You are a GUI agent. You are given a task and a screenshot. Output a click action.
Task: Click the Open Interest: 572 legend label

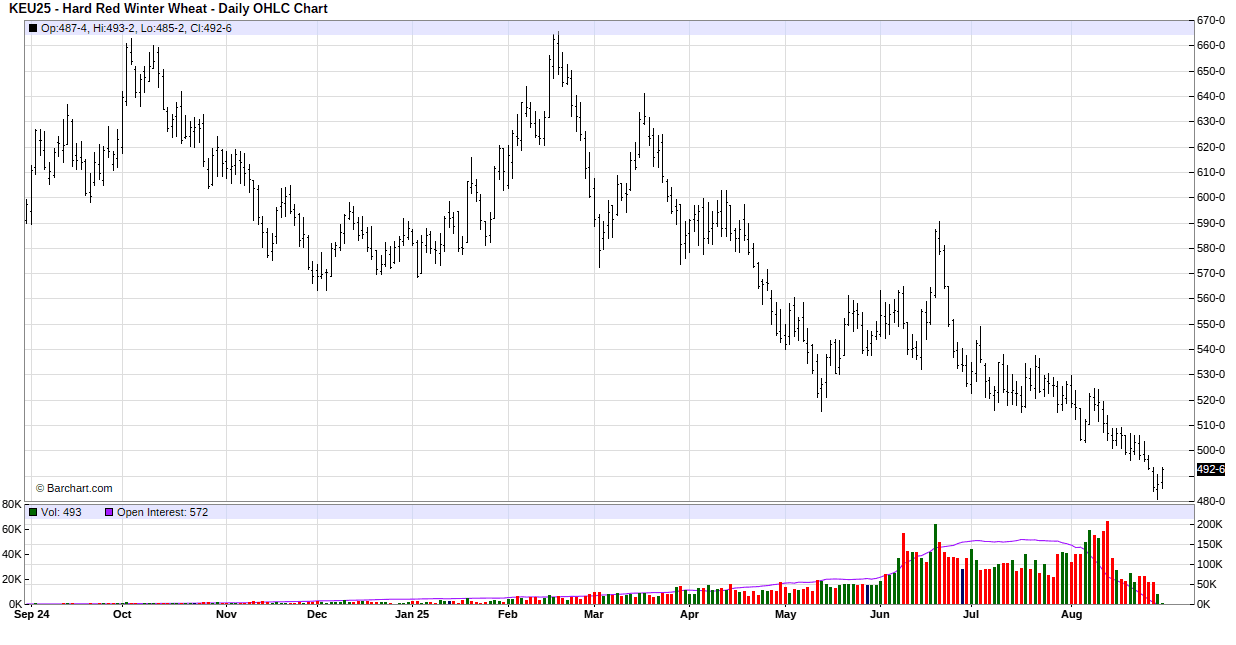162,512
